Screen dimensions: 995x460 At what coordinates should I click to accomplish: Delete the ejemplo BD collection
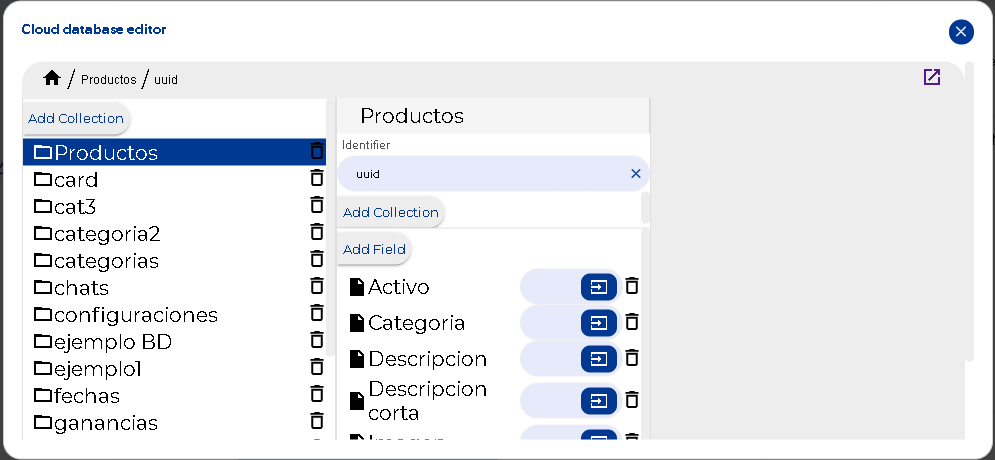[x=317, y=340]
